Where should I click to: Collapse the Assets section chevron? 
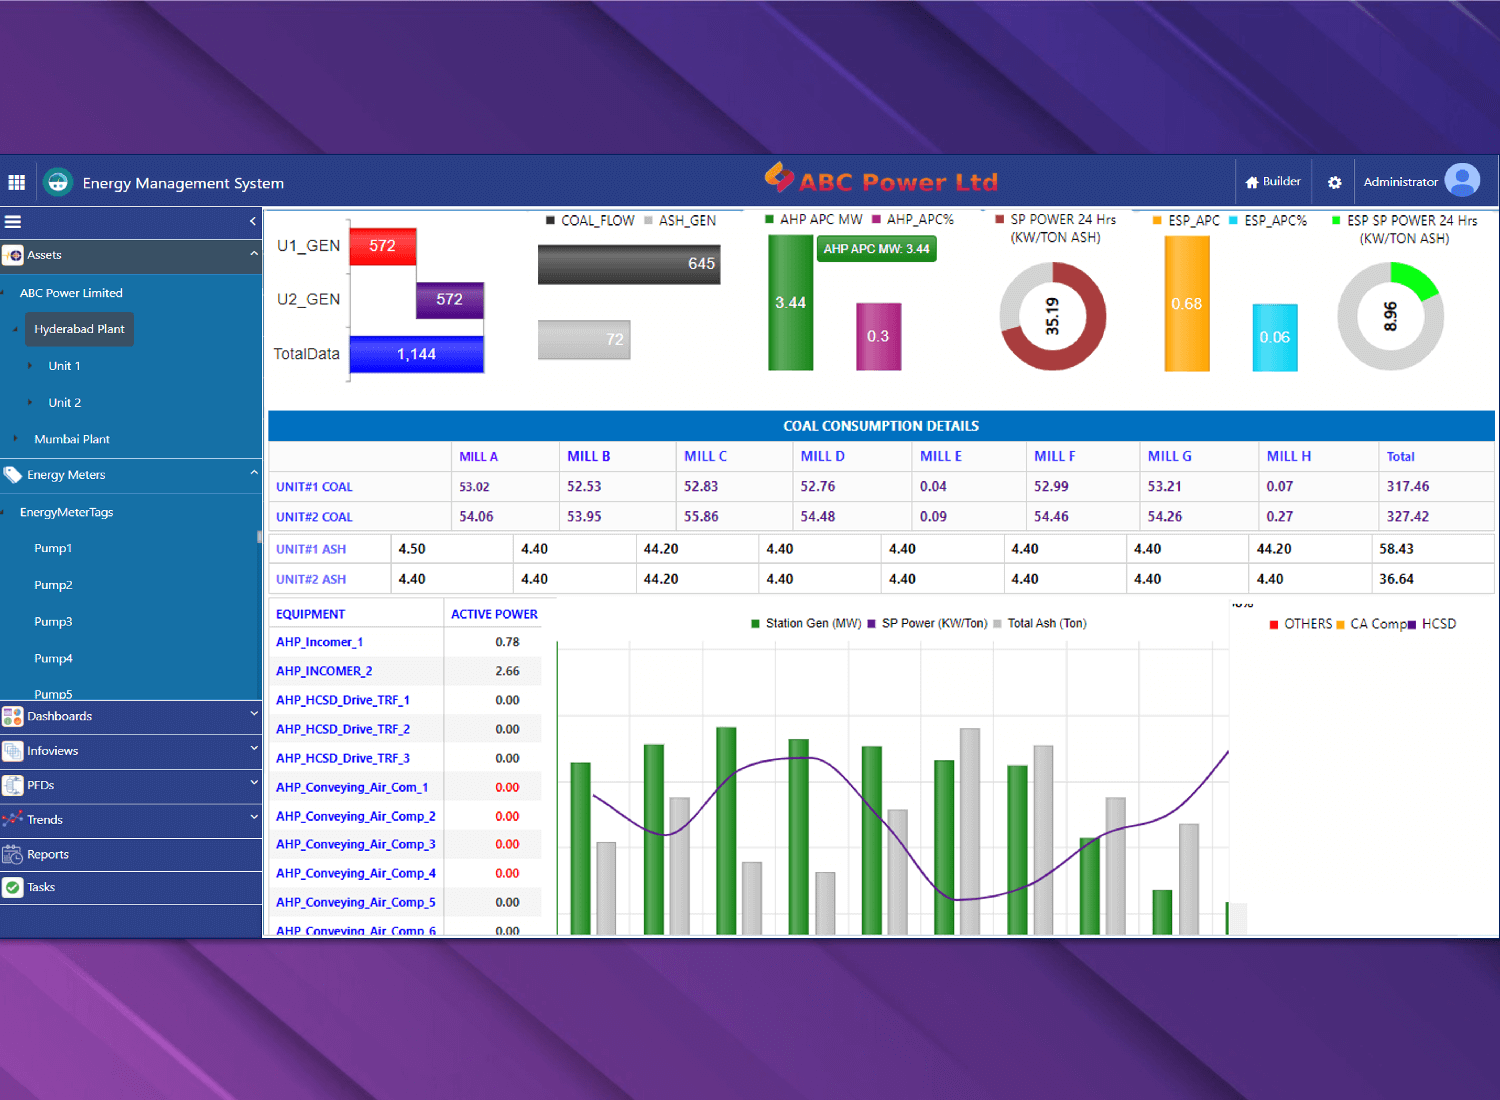pyautogui.click(x=253, y=255)
